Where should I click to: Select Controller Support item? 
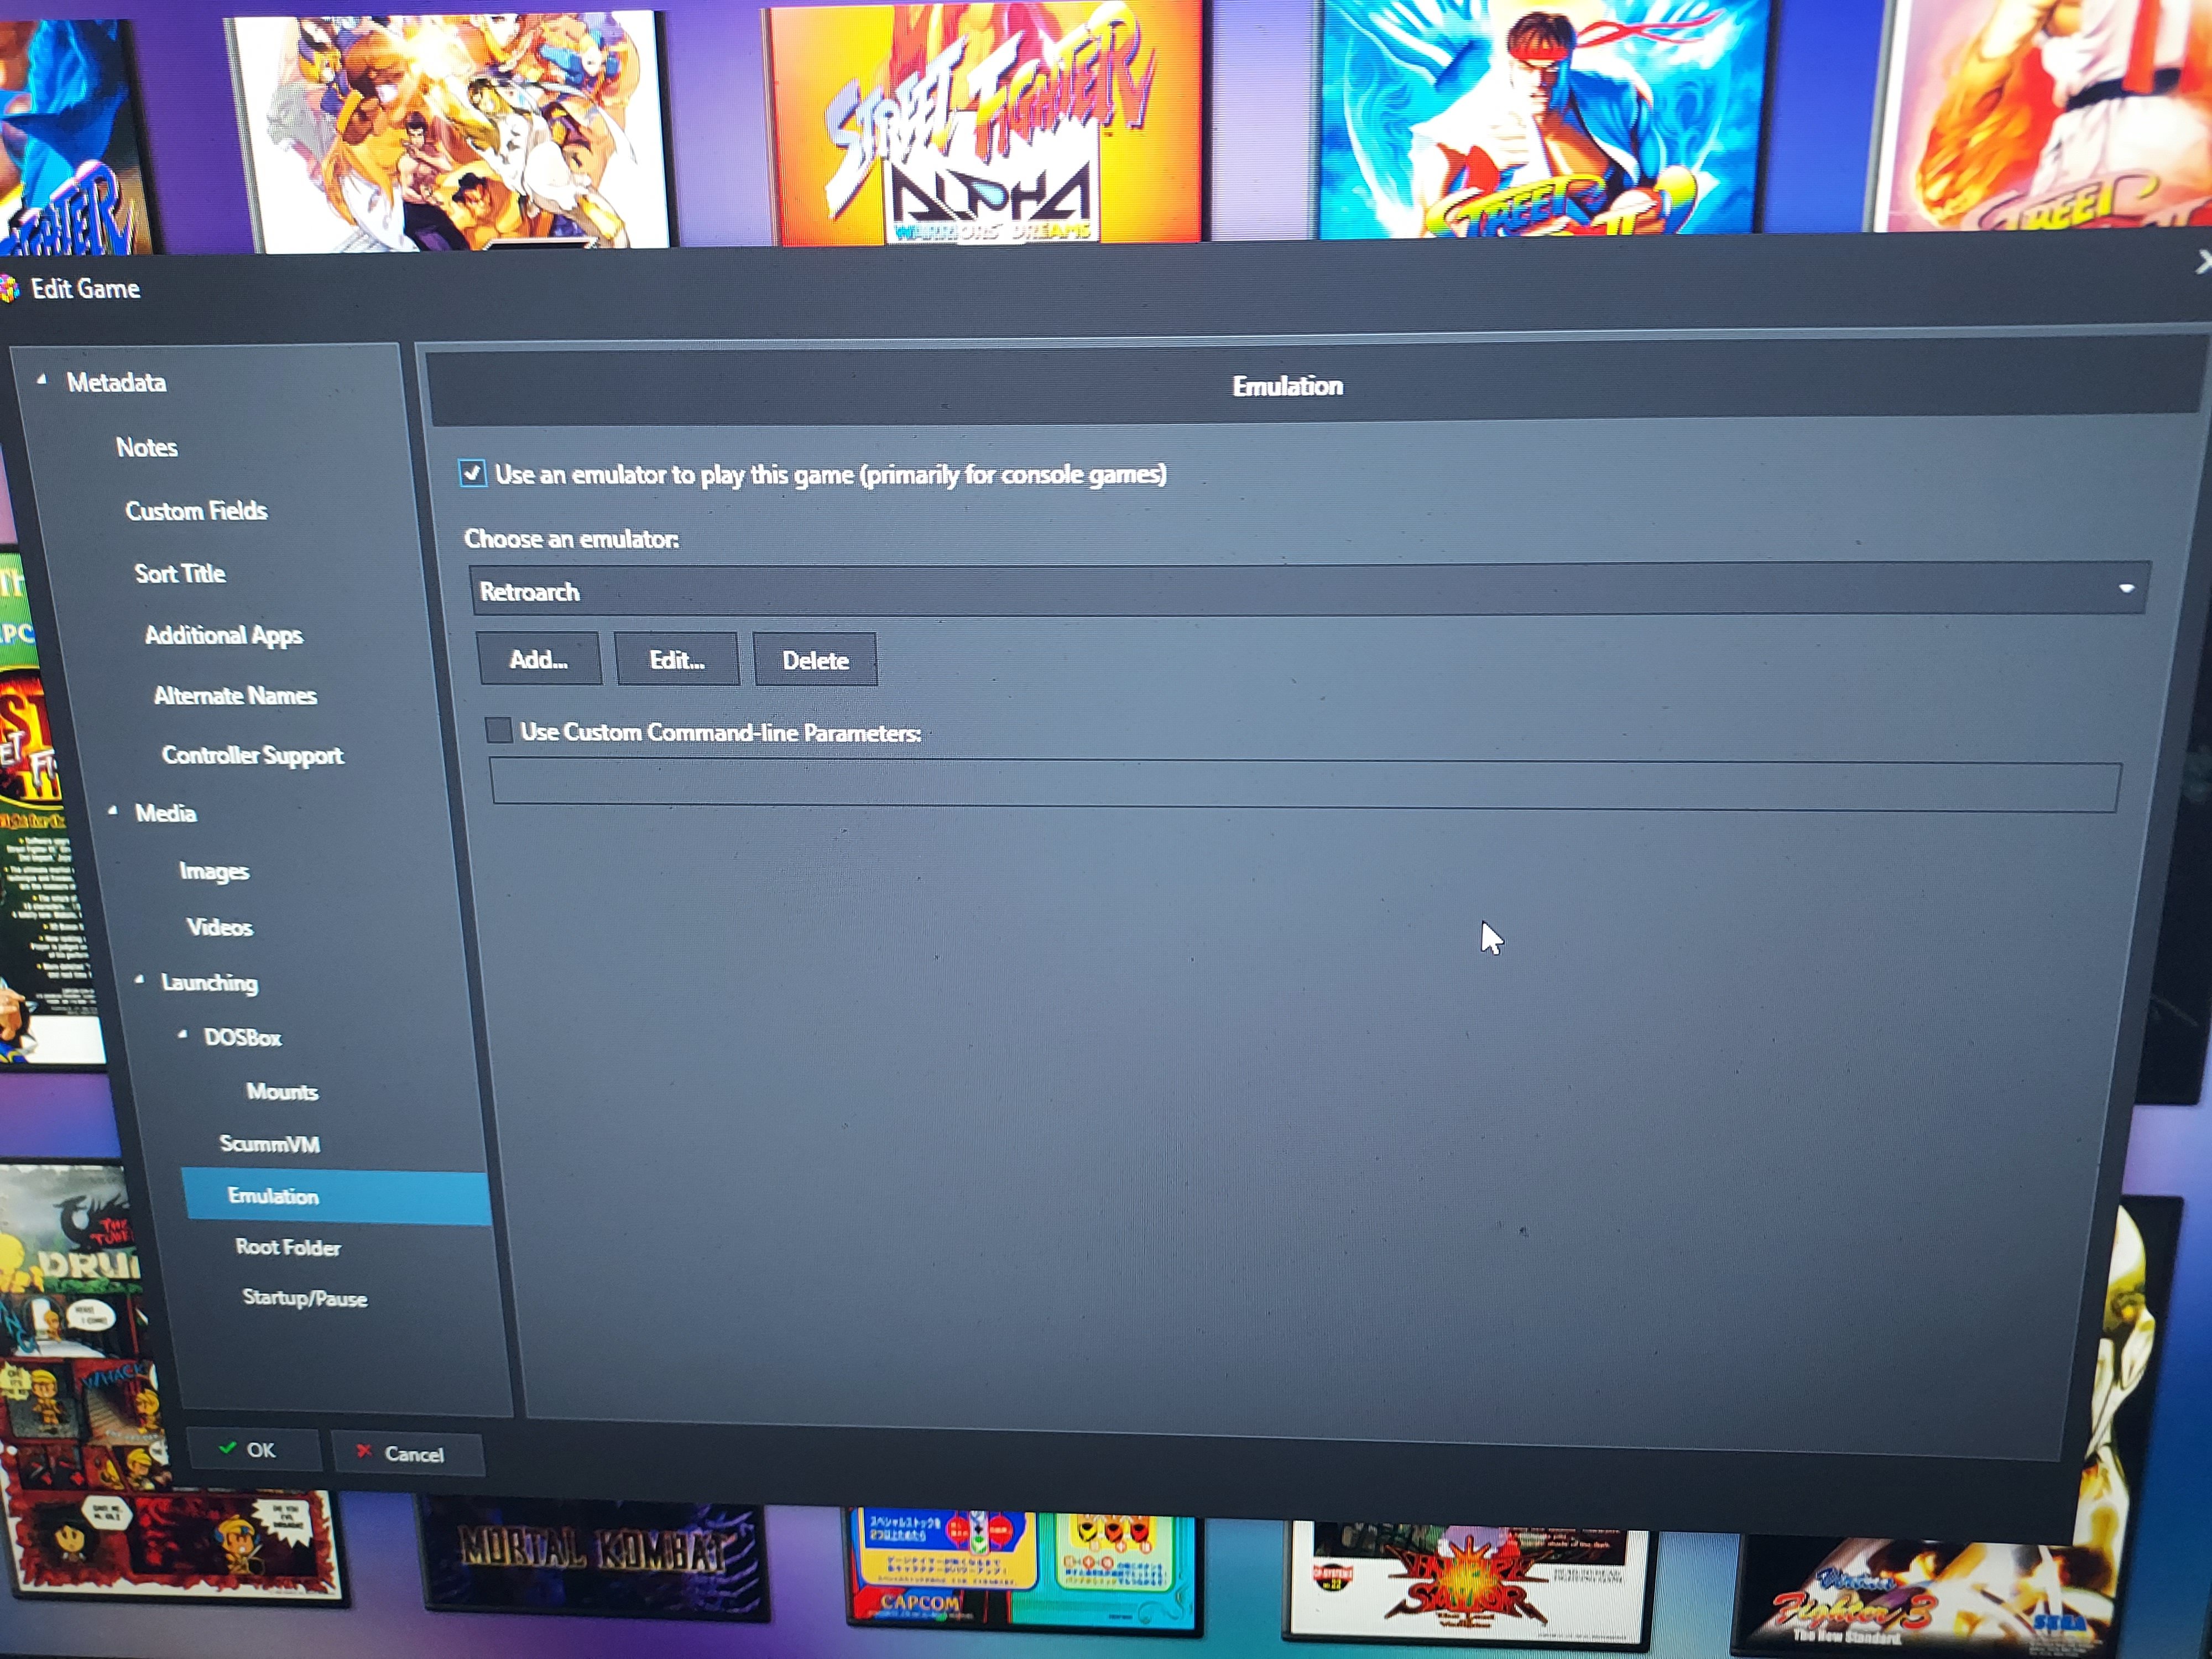point(253,755)
